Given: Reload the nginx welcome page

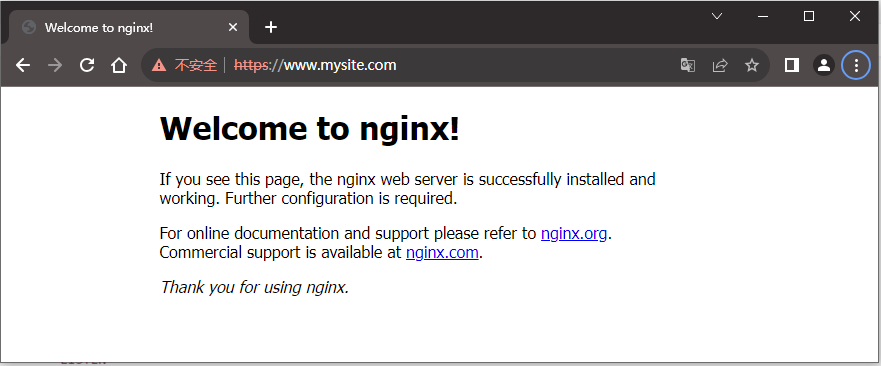Looking at the screenshot, I should 87,65.
